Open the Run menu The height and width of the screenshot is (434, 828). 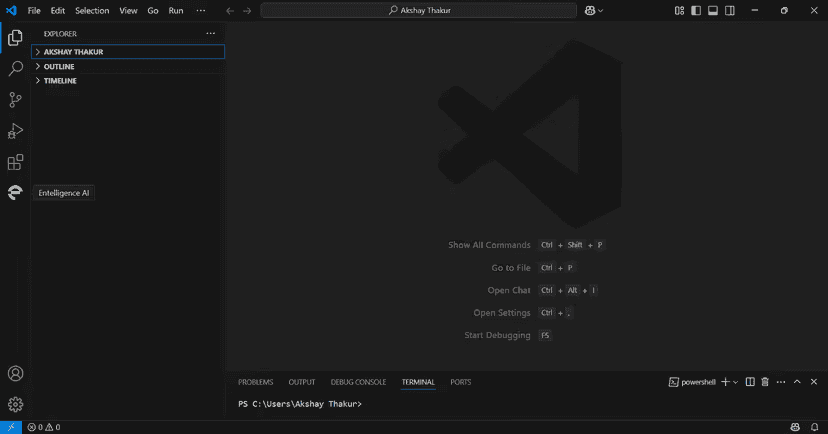[x=176, y=11]
